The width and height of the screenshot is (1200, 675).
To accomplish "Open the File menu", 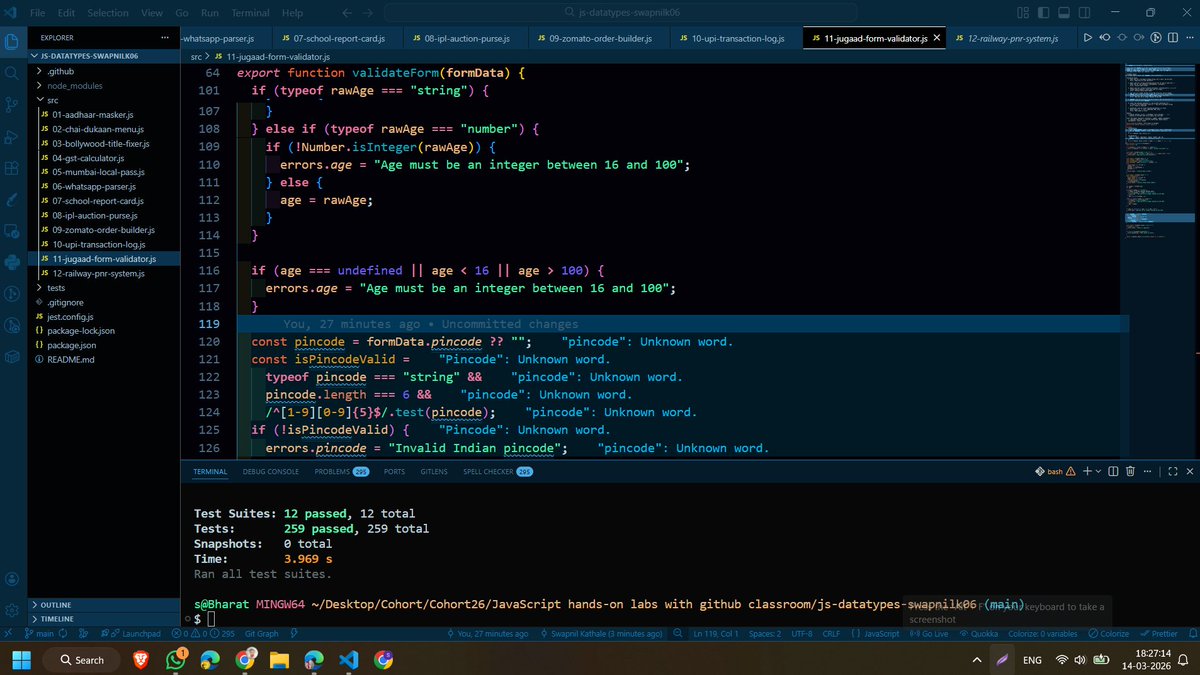I will (37, 13).
